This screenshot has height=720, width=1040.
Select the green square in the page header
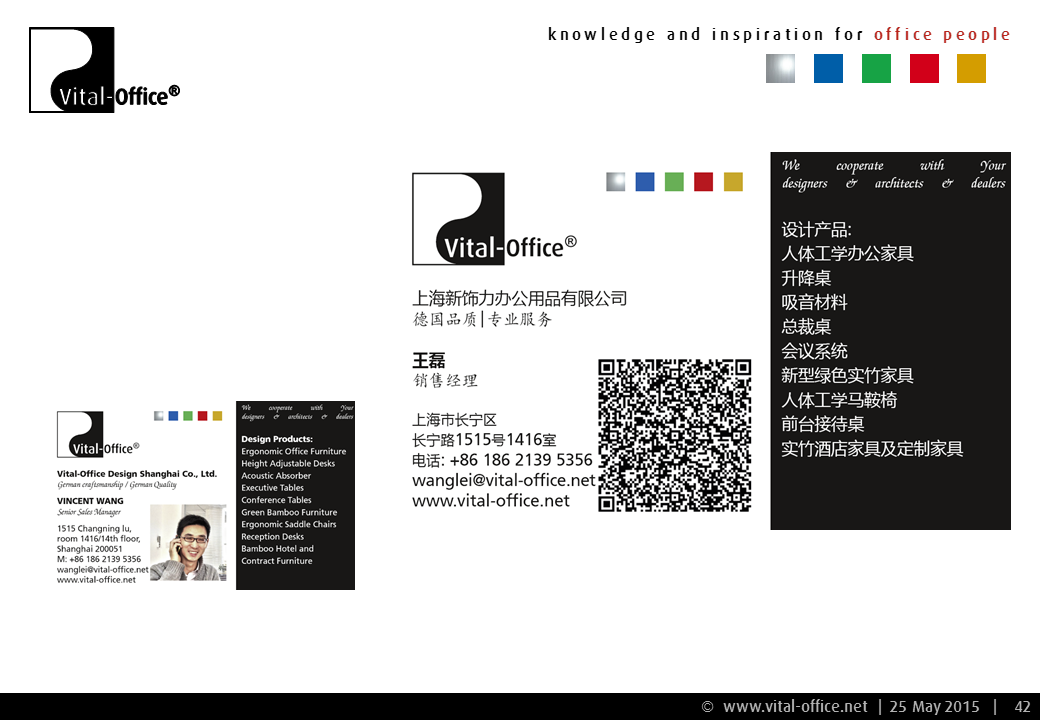pyautogui.click(x=876, y=68)
